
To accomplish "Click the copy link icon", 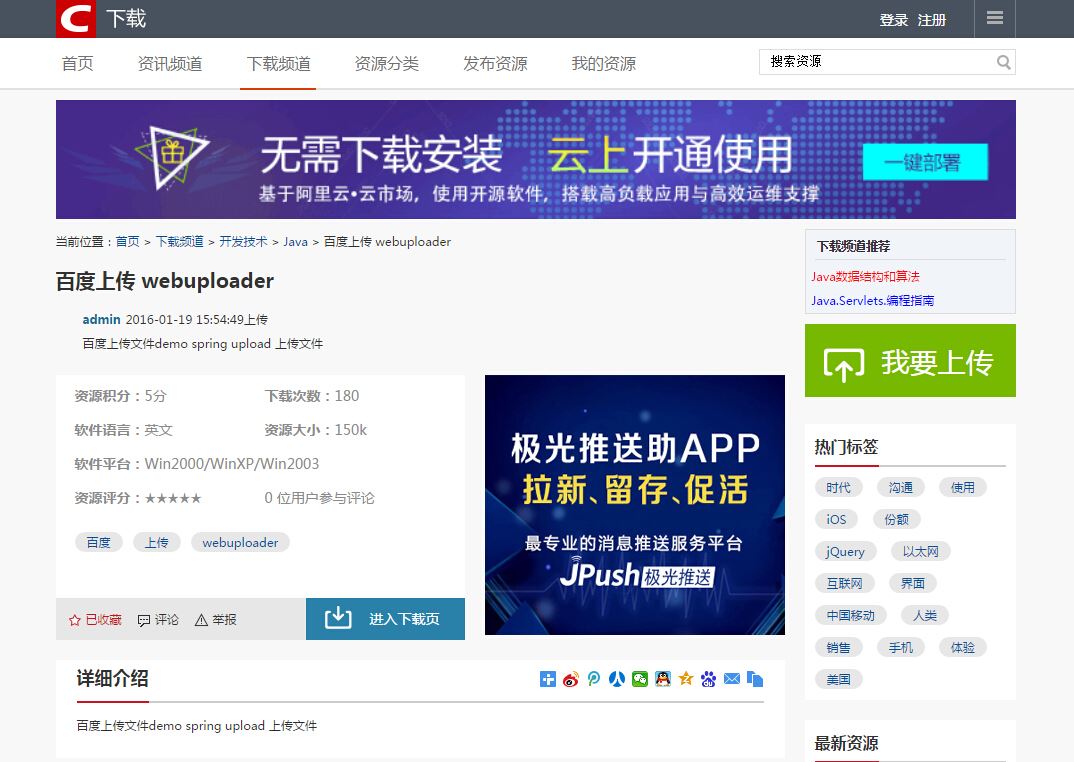I will pos(755,679).
